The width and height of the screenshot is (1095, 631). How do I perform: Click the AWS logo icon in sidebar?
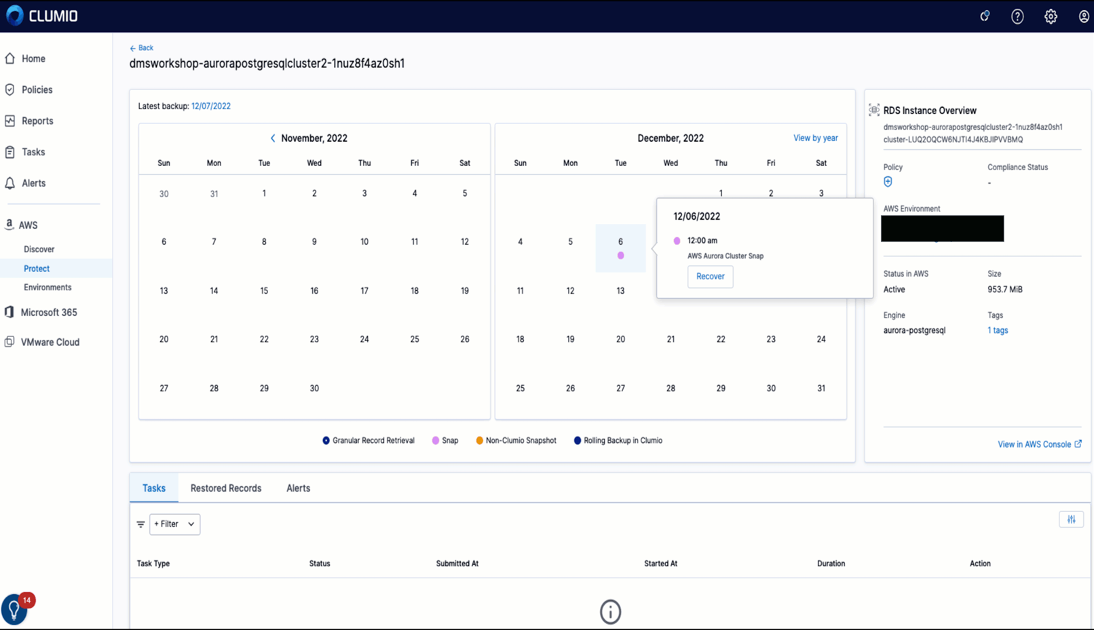tap(9, 224)
